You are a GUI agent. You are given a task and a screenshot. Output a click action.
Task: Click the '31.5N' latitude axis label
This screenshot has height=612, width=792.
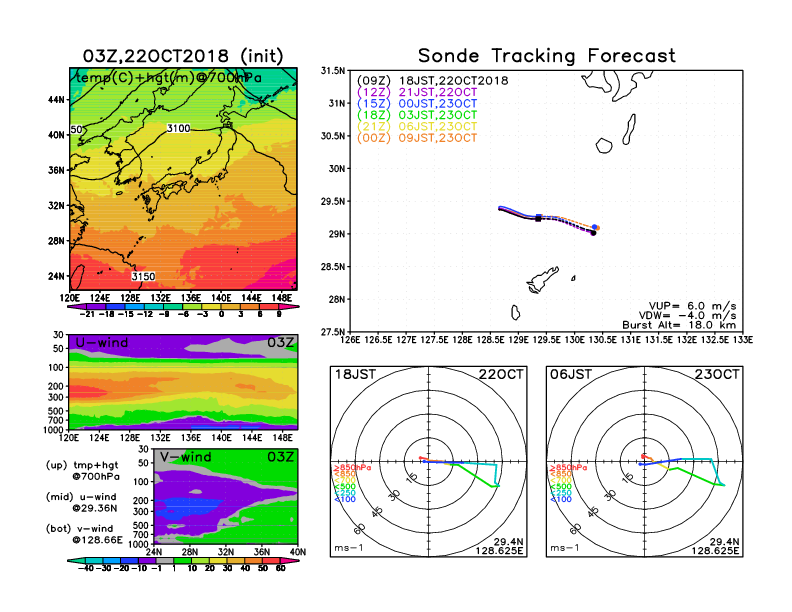[x=333, y=71]
